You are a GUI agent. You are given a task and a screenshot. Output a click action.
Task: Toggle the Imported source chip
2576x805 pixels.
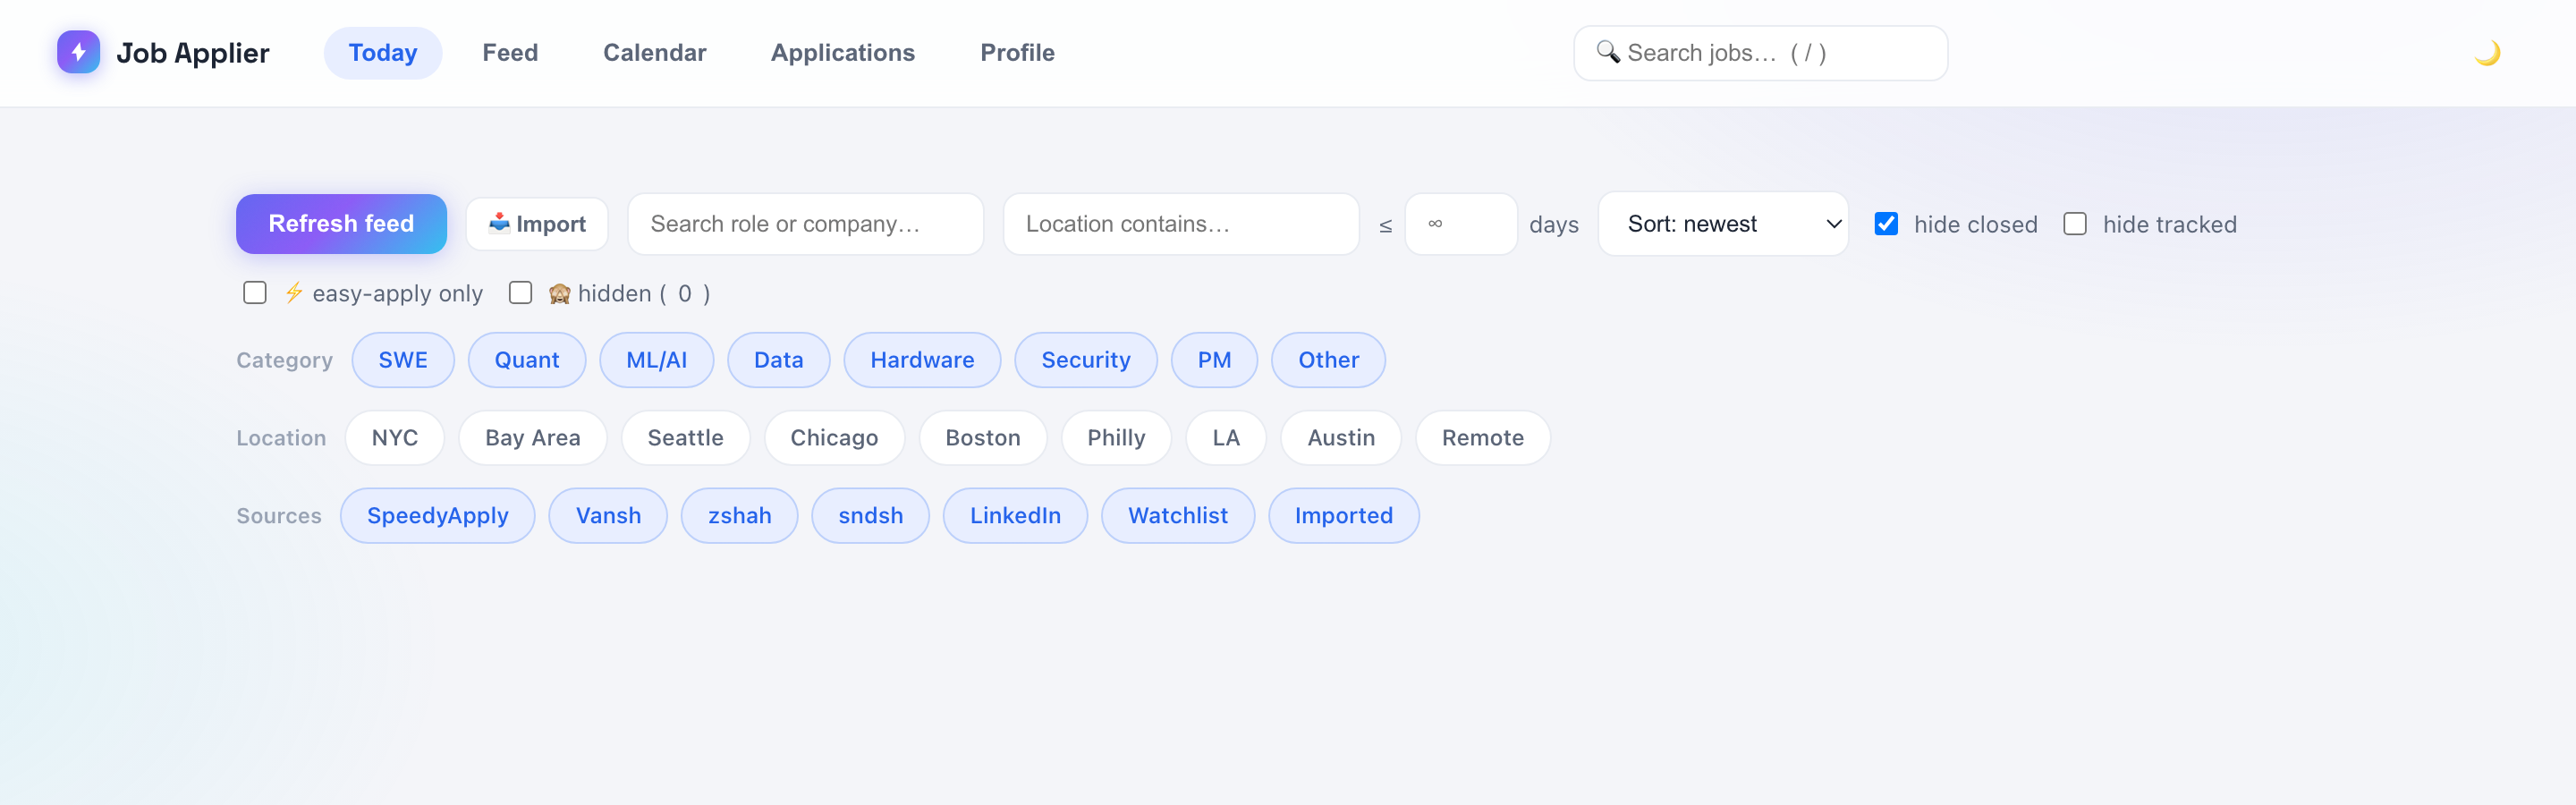(x=1343, y=516)
